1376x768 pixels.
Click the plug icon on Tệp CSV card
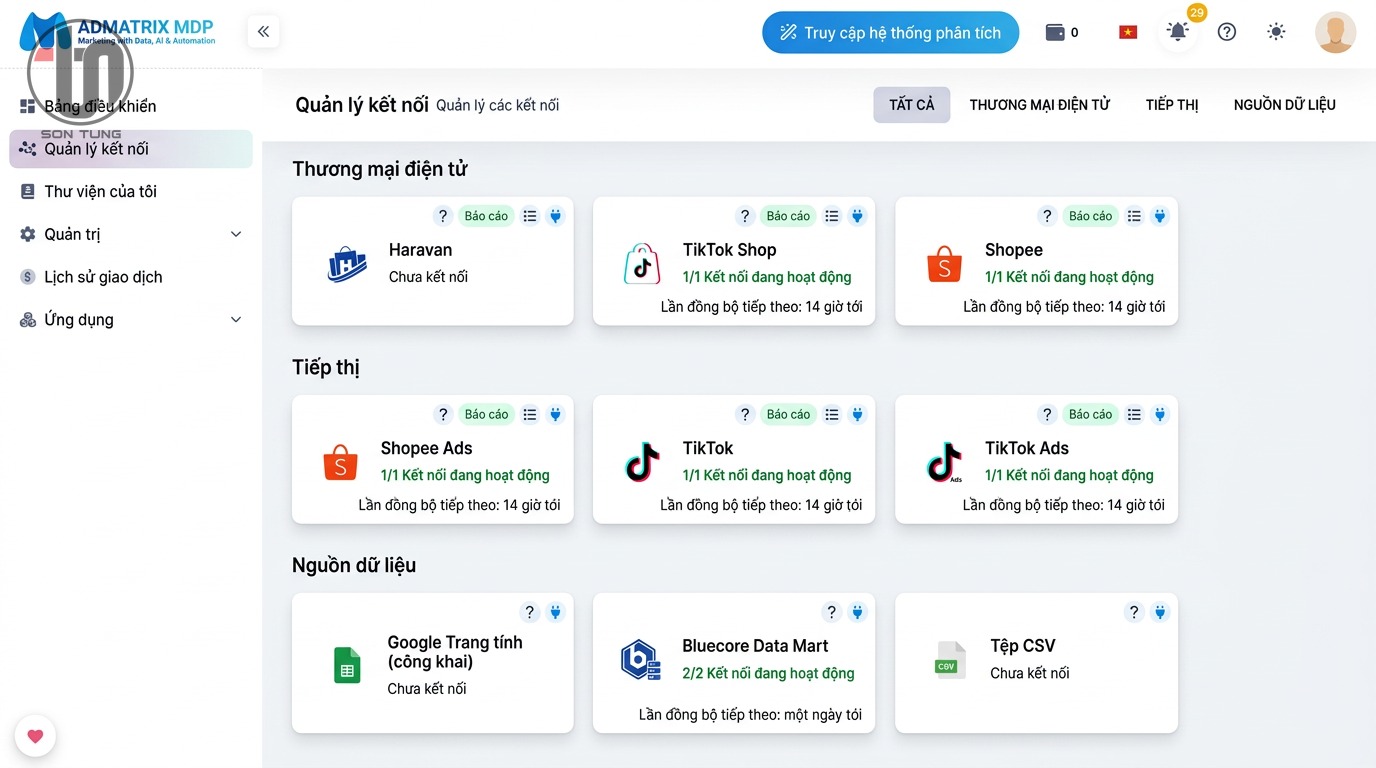point(1160,612)
